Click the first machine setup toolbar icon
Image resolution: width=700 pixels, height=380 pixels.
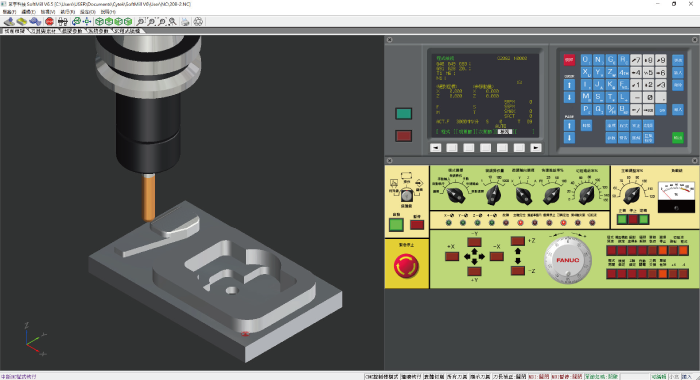pyautogui.click(x=9, y=21)
